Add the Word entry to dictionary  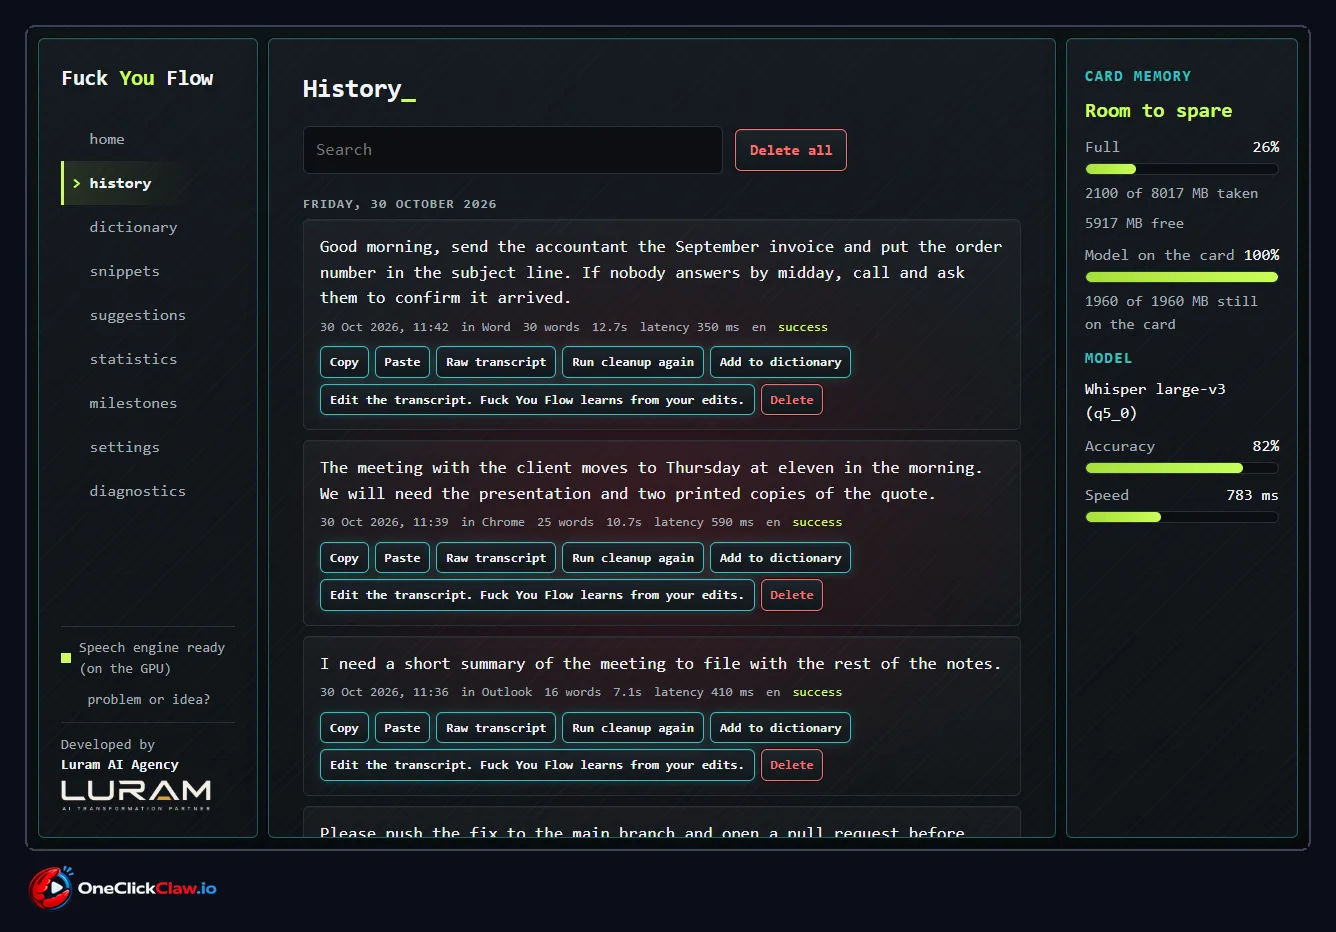point(780,362)
